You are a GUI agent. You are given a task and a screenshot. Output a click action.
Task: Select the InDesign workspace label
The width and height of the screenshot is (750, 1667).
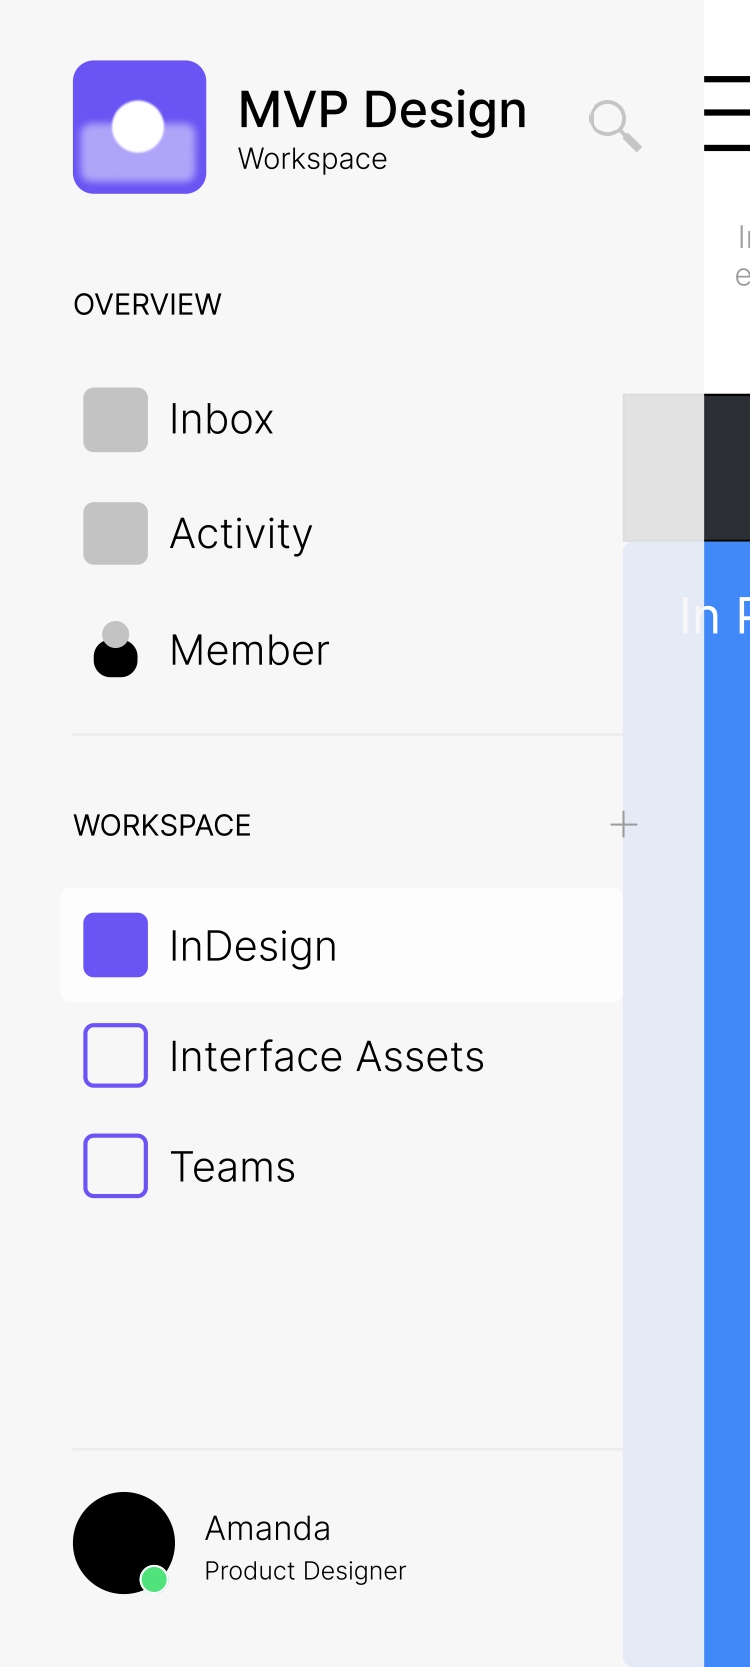(253, 946)
